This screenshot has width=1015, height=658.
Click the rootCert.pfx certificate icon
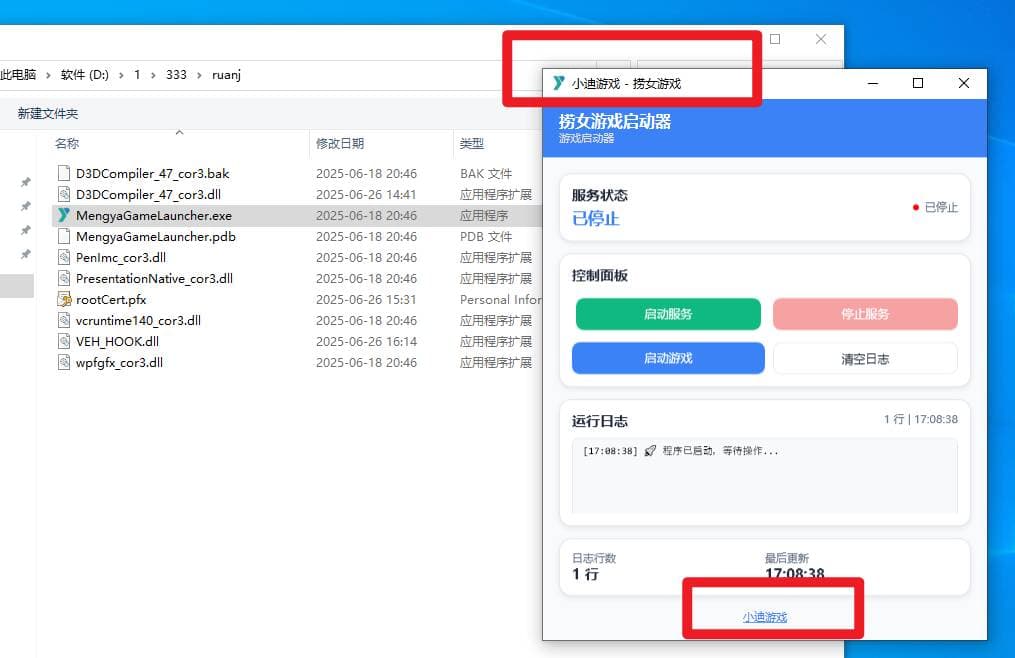[64, 299]
